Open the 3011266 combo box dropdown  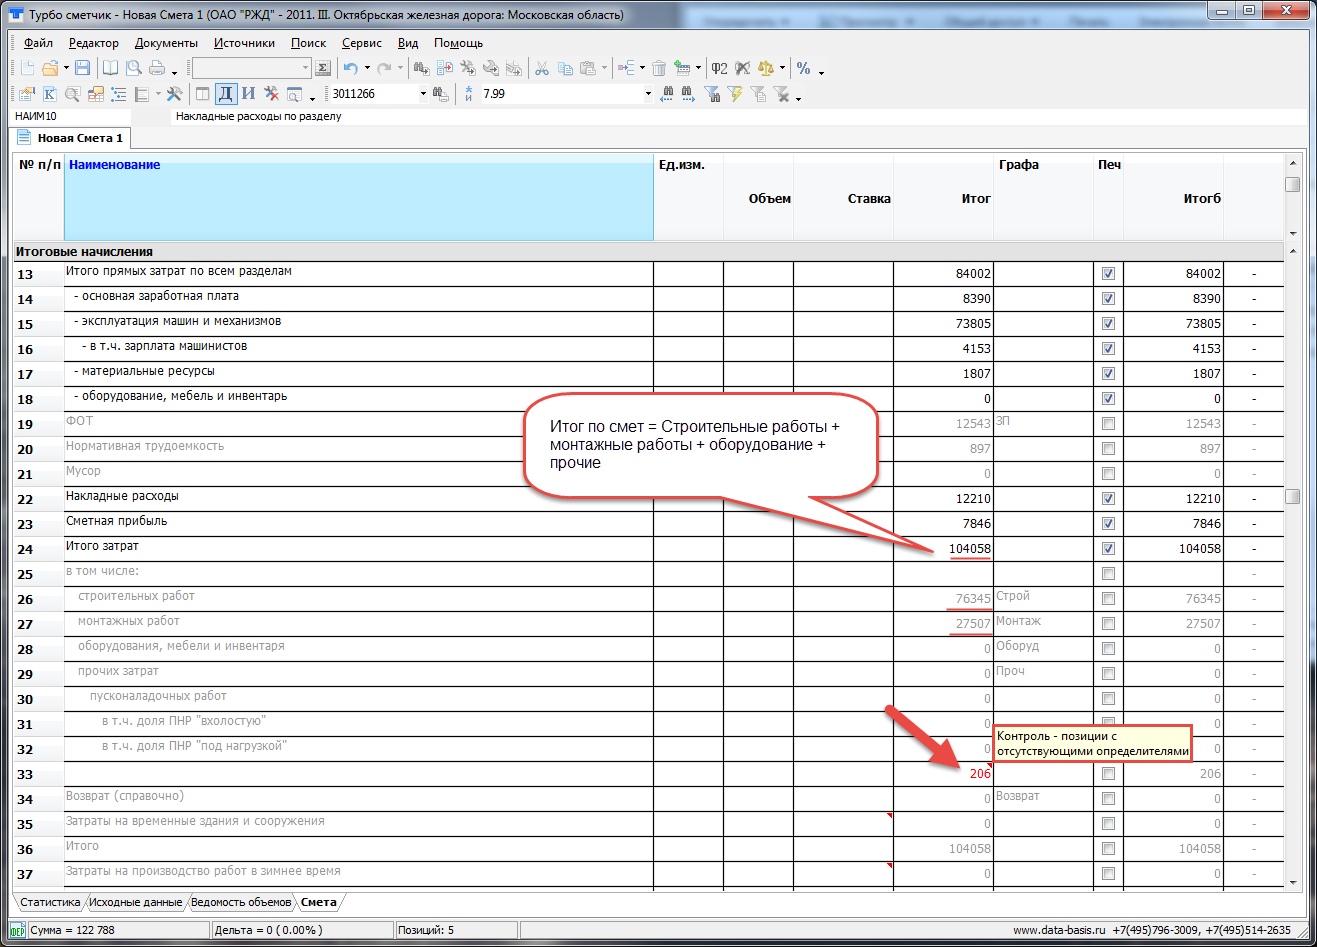pyautogui.click(x=423, y=94)
